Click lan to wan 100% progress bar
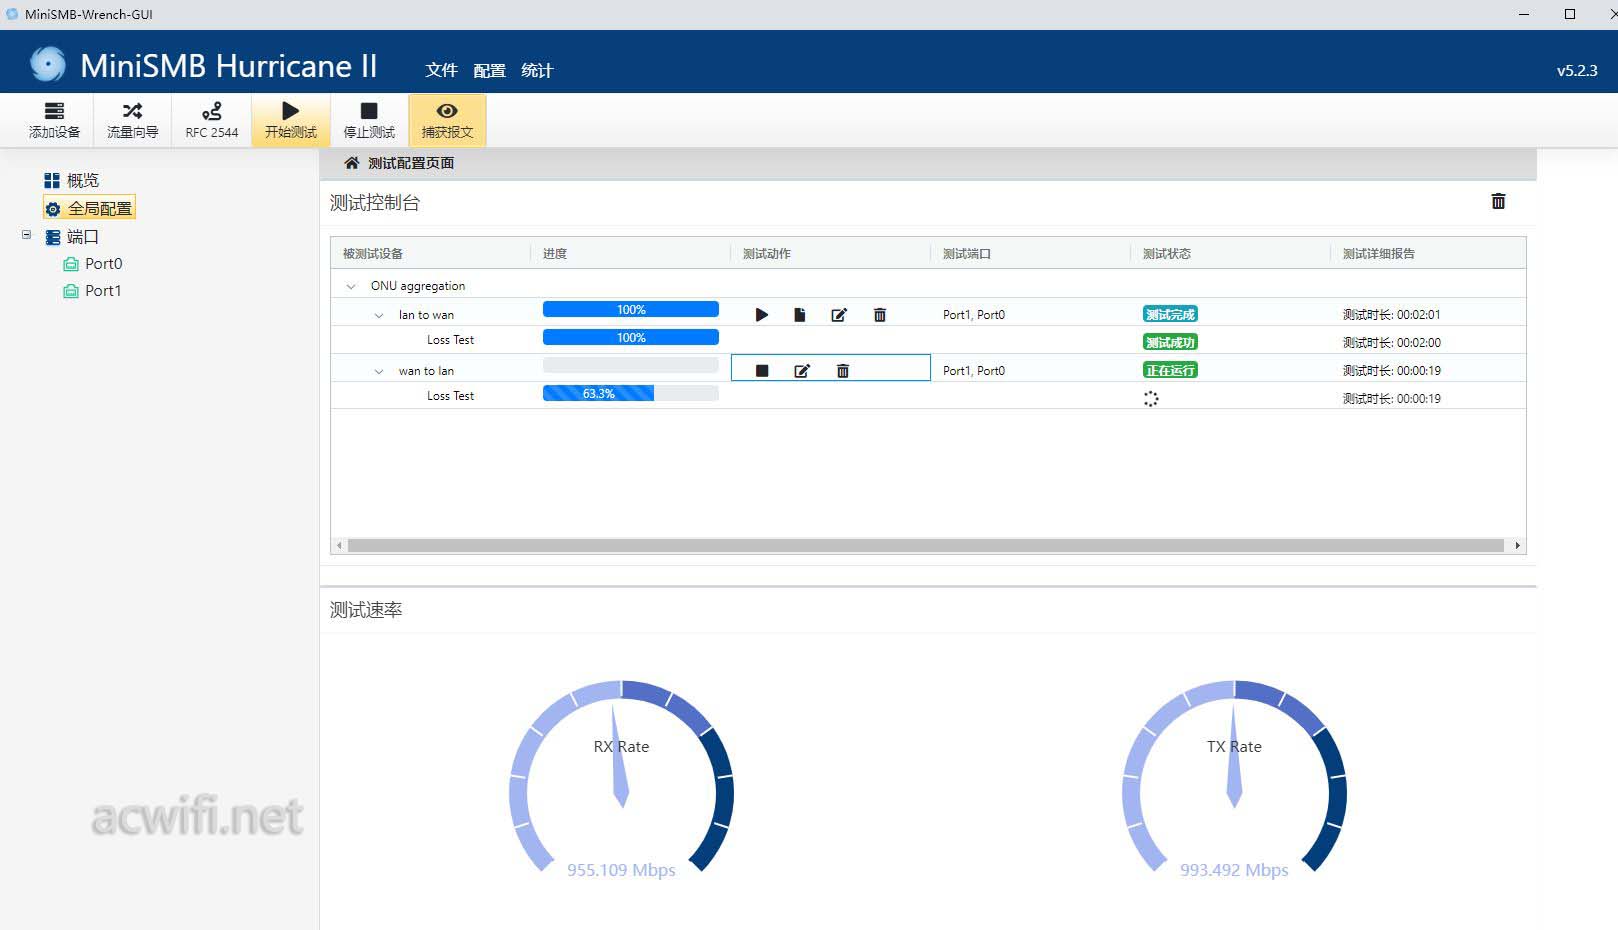The height and width of the screenshot is (930, 1618). pyautogui.click(x=631, y=310)
